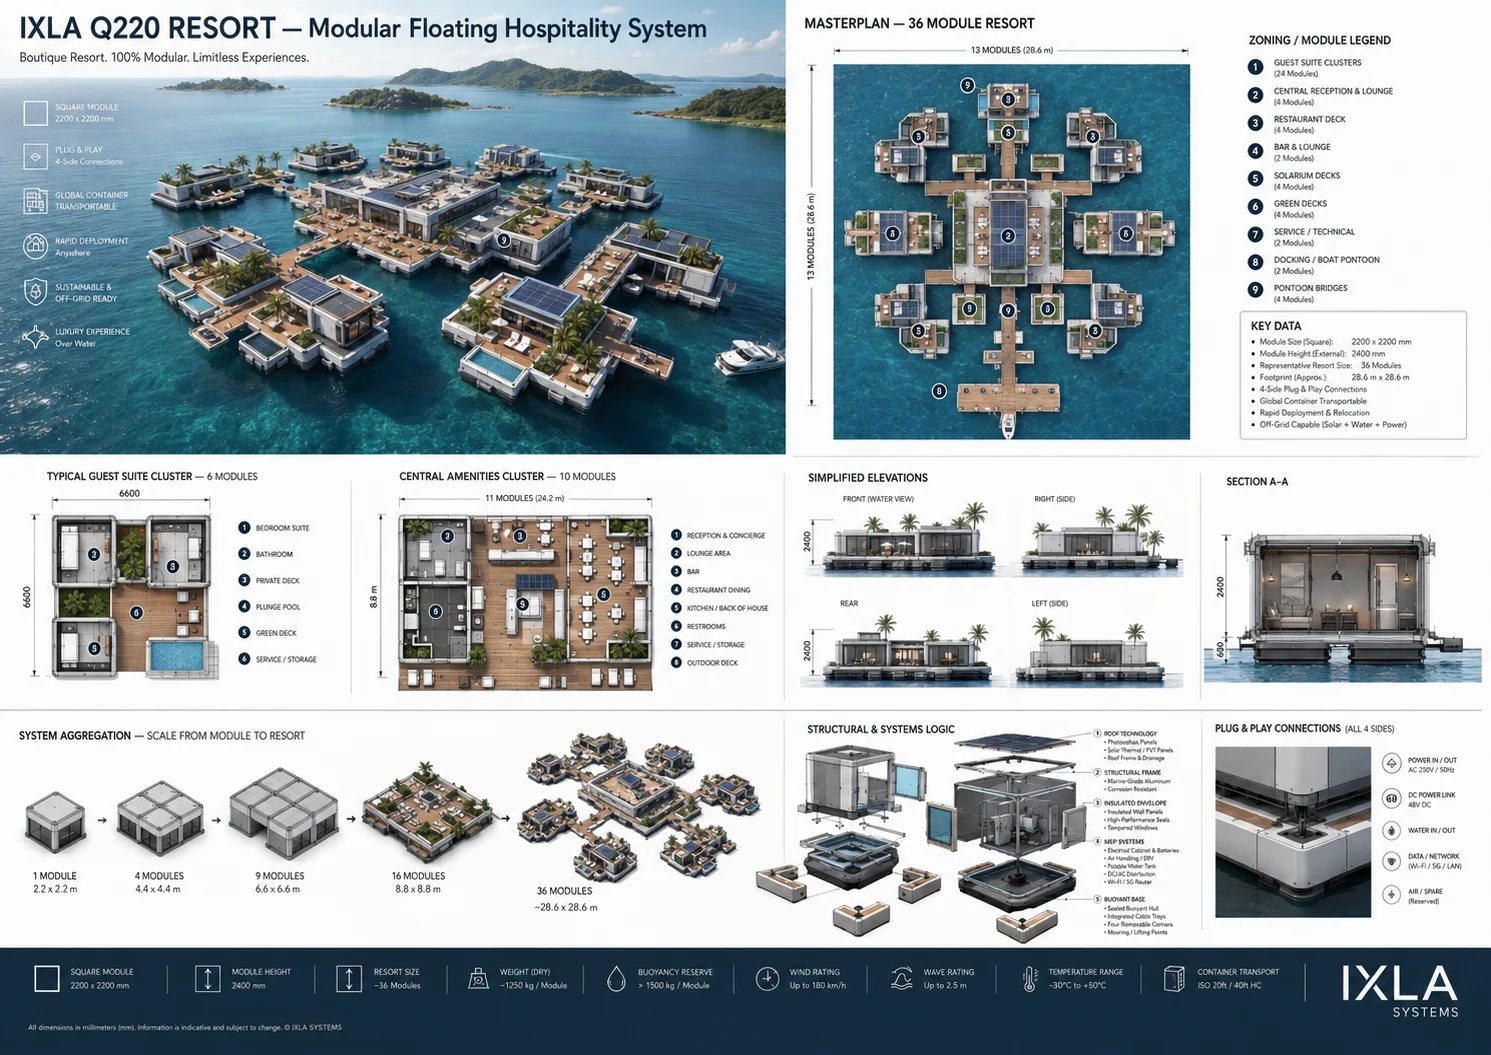The height and width of the screenshot is (1055, 1491).
Task: Click the "KEY DATA" heading
Action: (1276, 326)
